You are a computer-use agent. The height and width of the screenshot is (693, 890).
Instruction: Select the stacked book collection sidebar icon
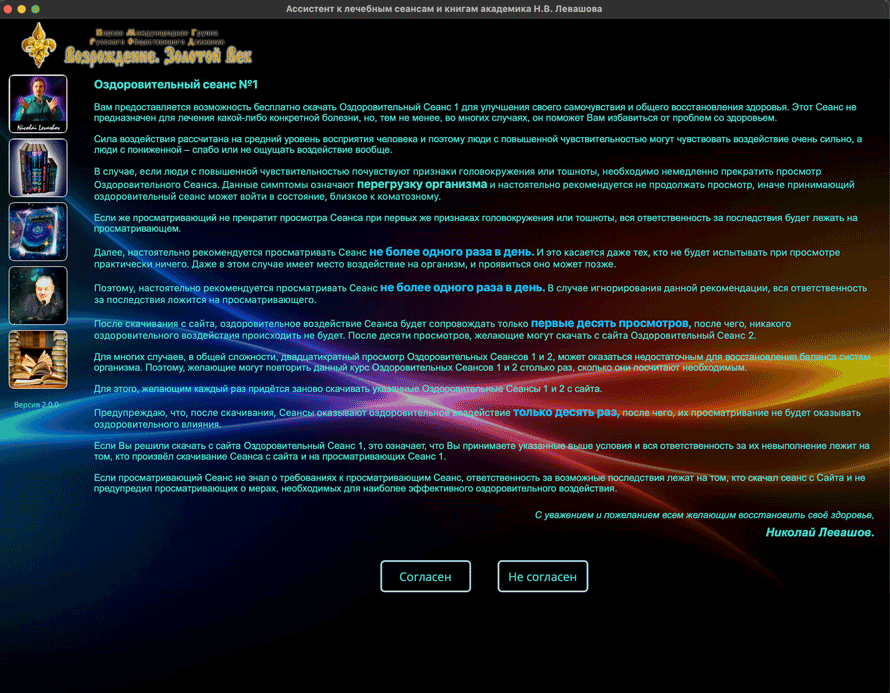pos(38,168)
